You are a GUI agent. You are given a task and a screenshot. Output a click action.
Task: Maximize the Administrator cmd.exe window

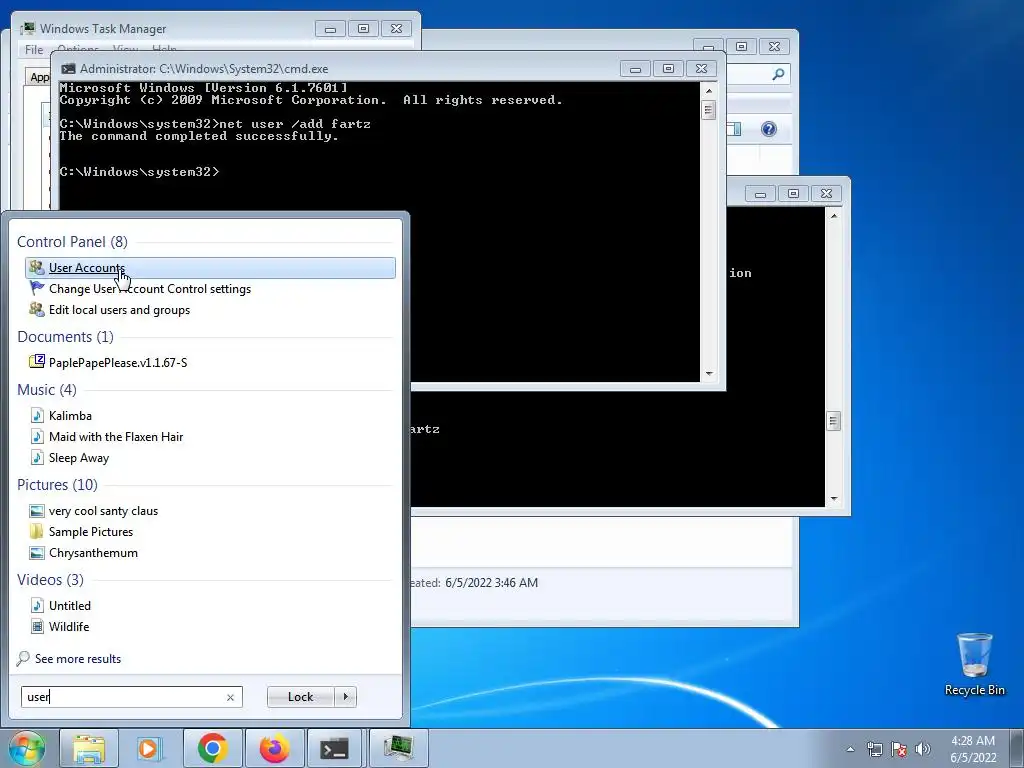point(668,69)
